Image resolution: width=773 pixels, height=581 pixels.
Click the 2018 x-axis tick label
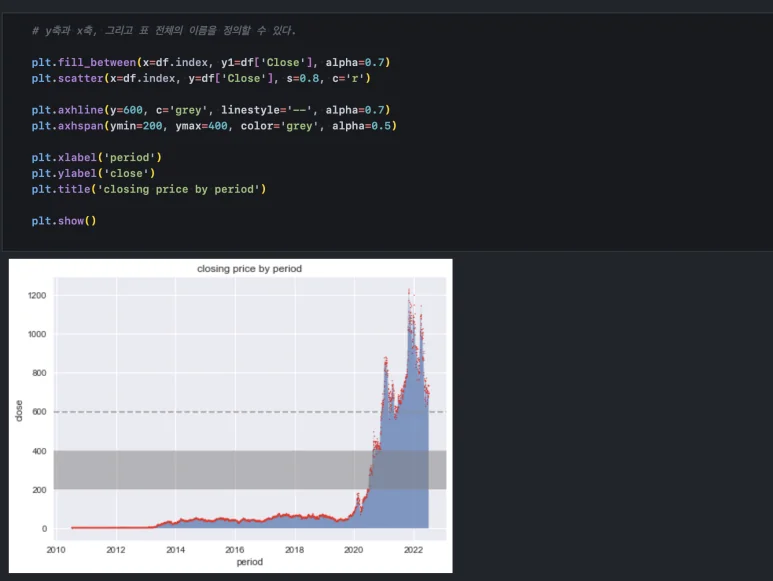point(294,550)
